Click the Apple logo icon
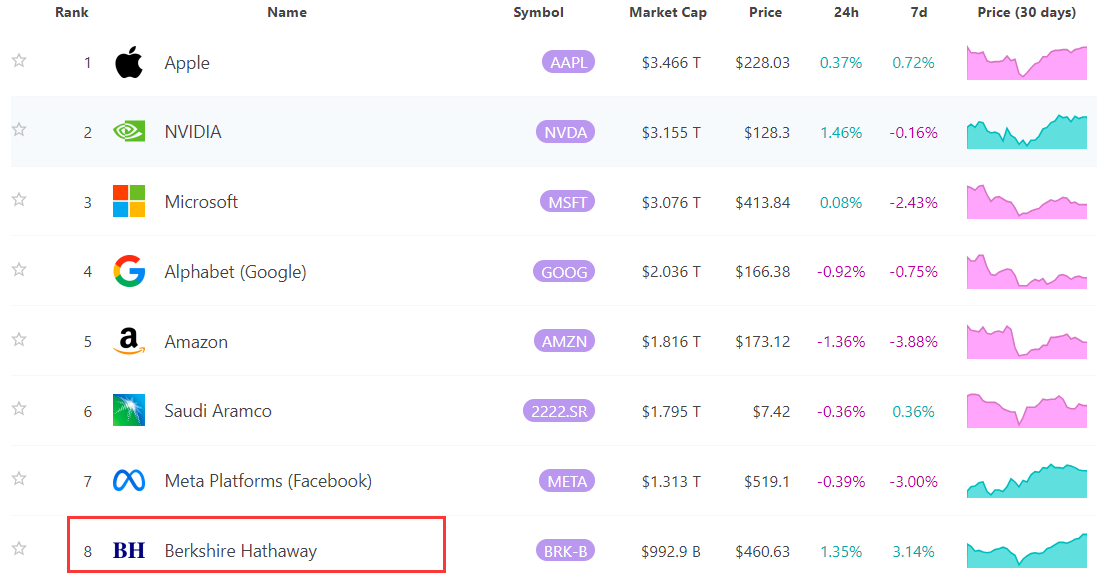The image size is (1097, 583). tap(129, 62)
